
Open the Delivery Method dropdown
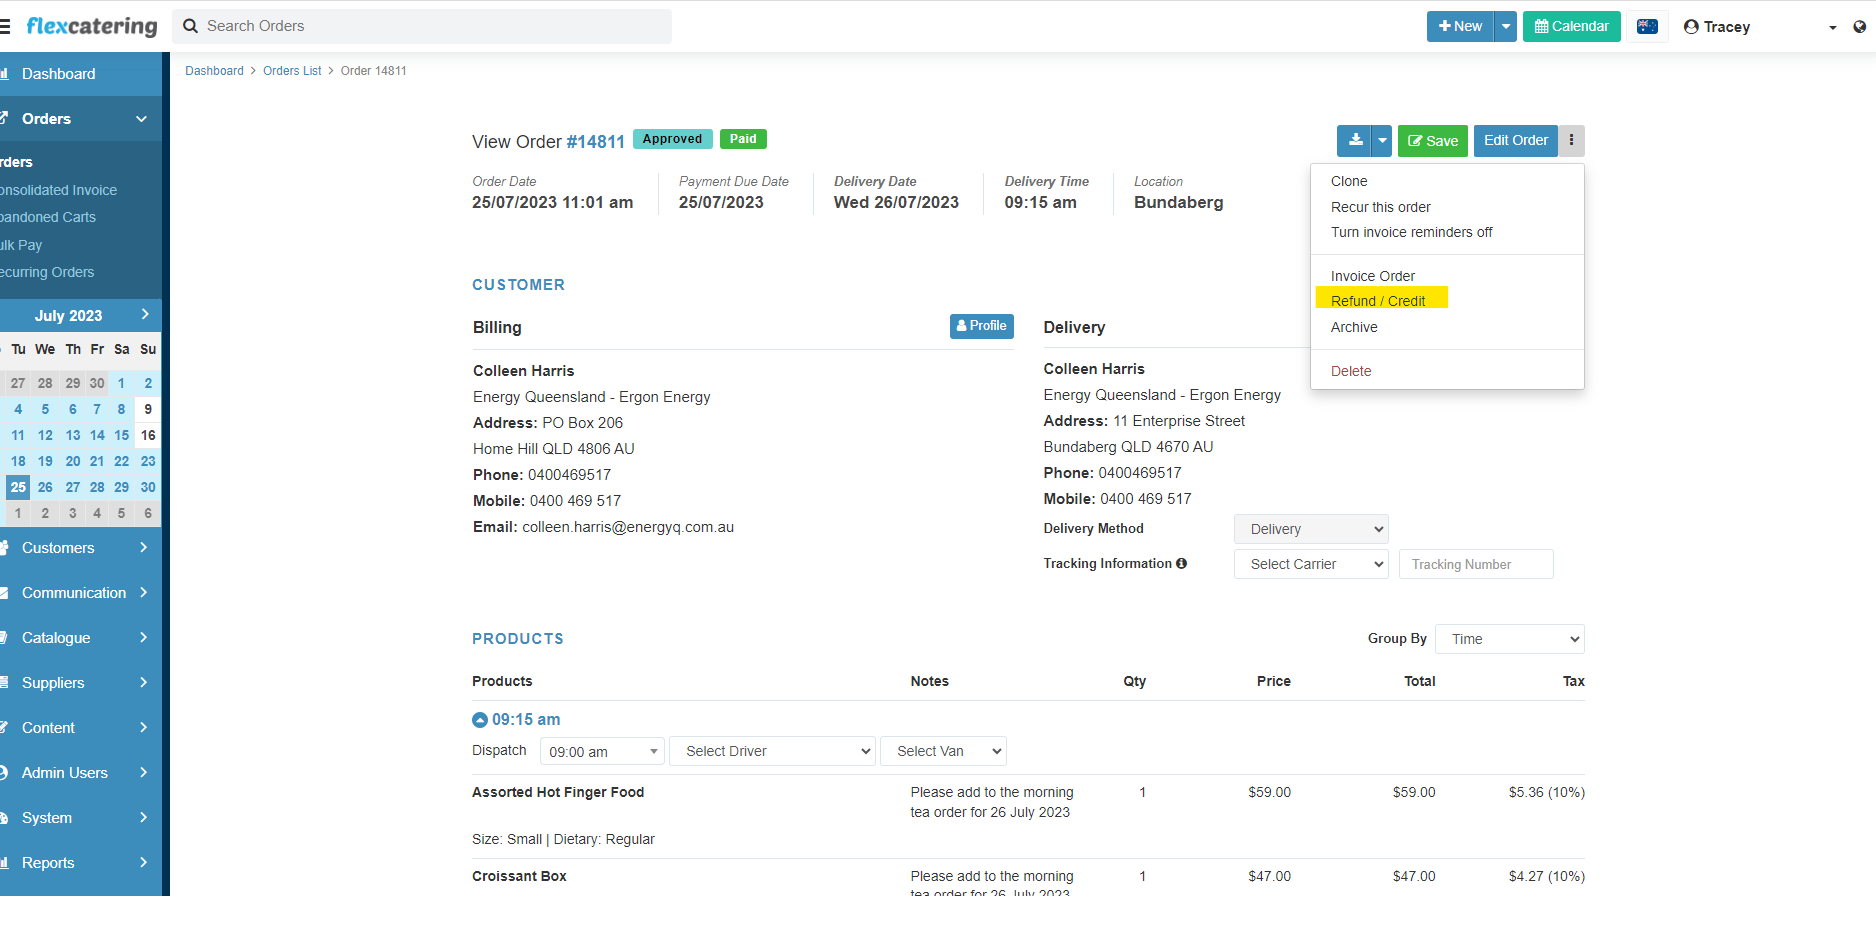[1311, 529]
